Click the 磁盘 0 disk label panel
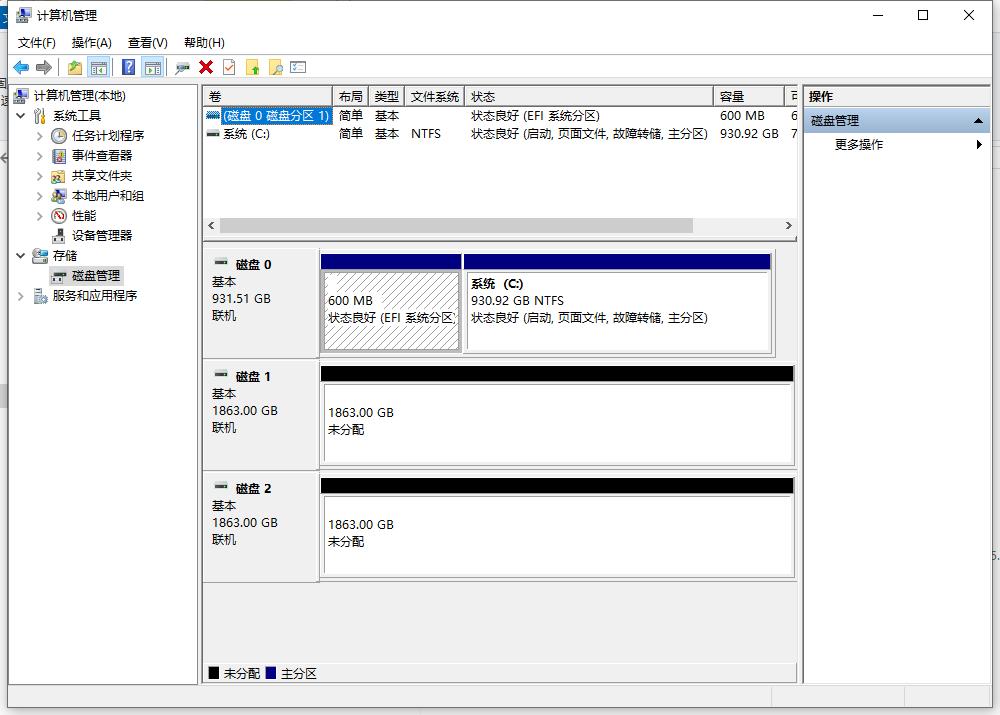Viewport: 1000px width, 715px height. click(x=261, y=303)
